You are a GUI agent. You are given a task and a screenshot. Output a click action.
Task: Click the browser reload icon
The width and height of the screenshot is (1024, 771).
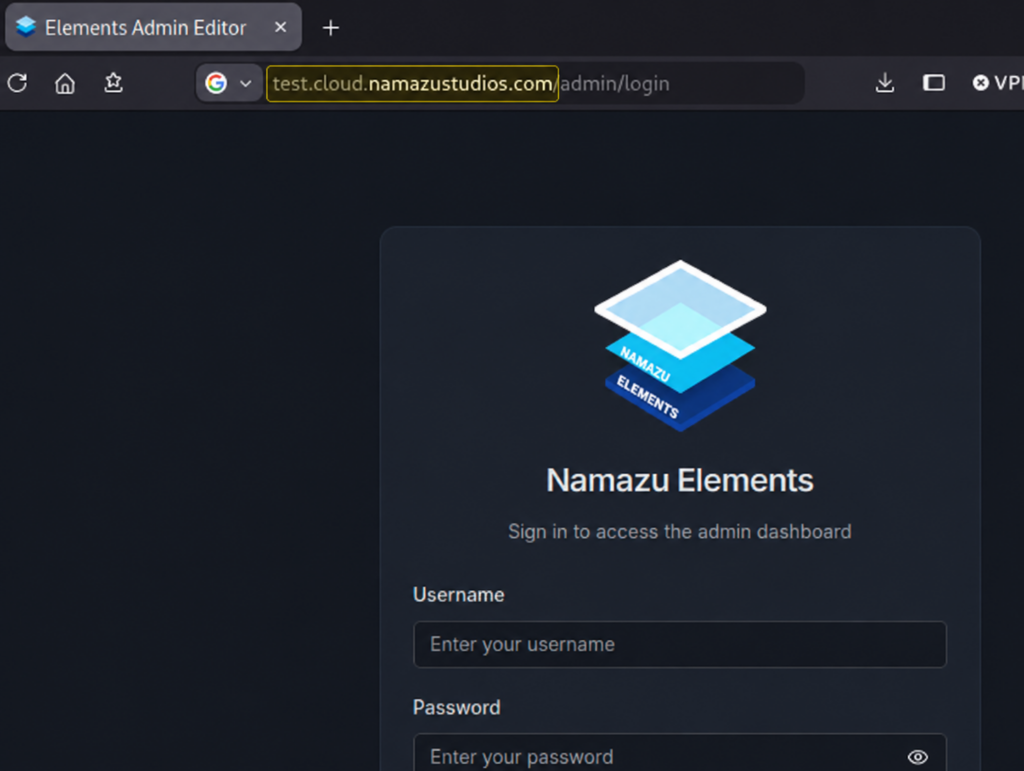[x=18, y=83]
